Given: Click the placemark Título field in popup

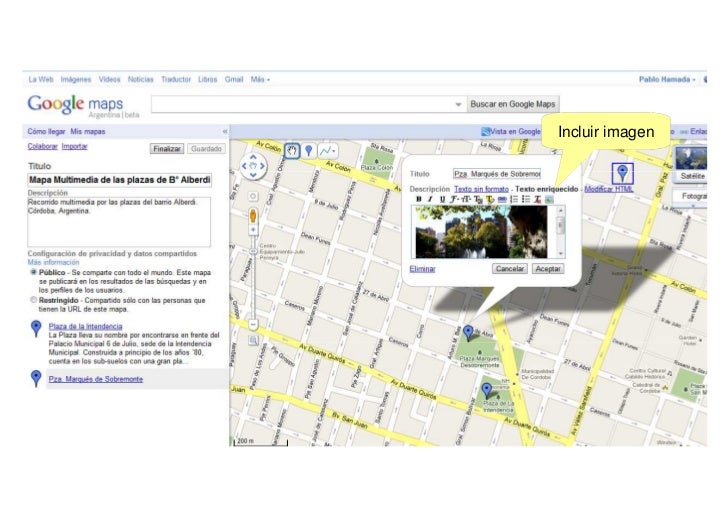Looking at the screenshot, I should tap(497, 174).
